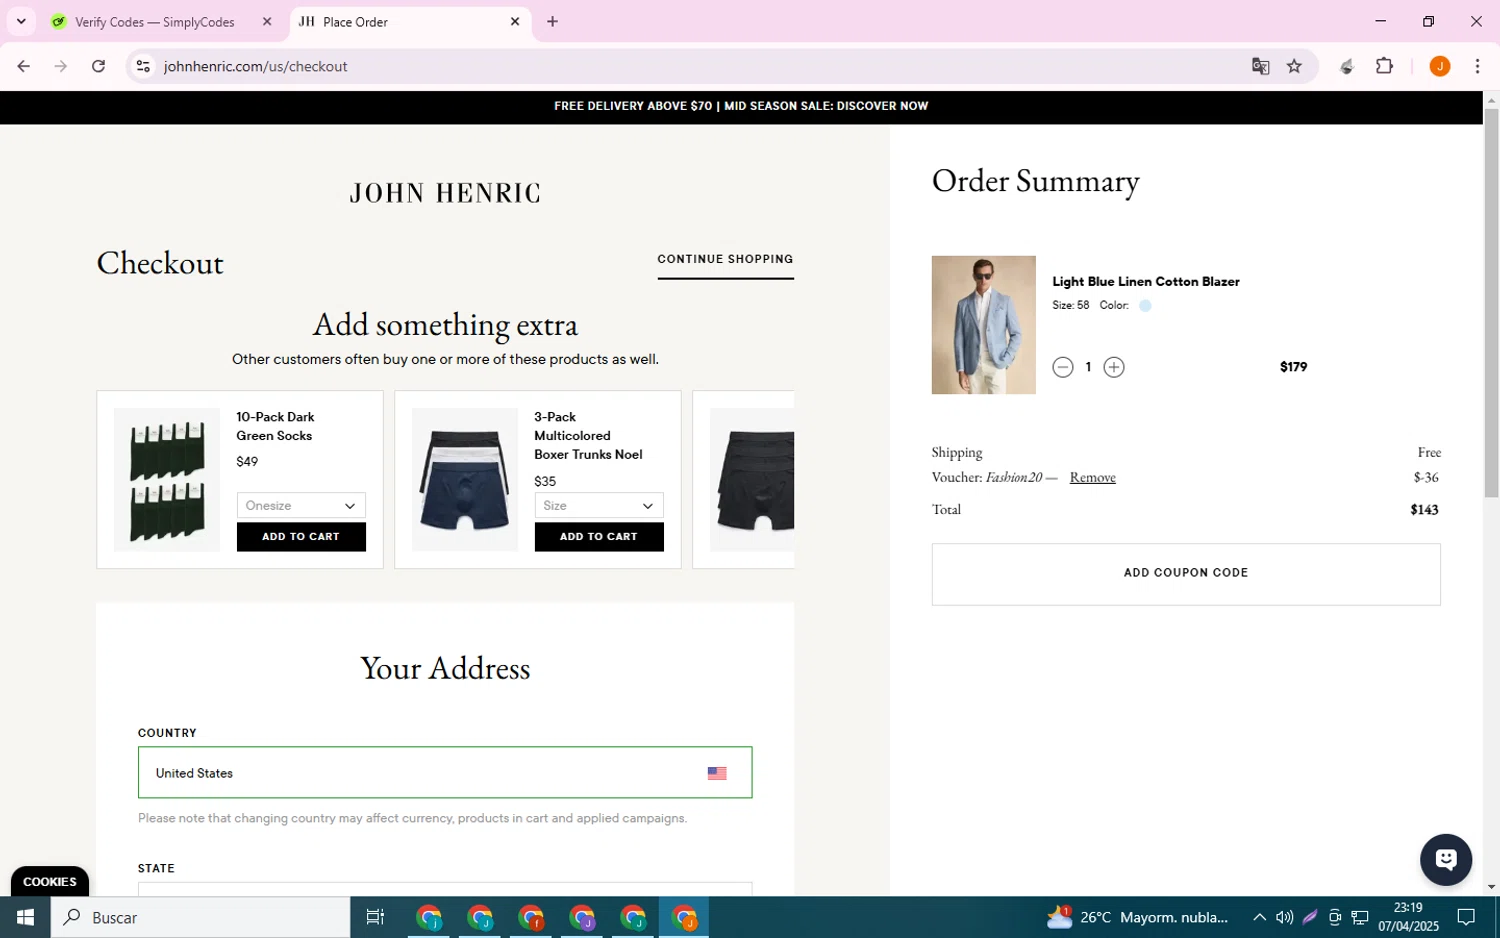Close the Place Order tab
The image size is (1500, 938).
click(x=515, y=21)
